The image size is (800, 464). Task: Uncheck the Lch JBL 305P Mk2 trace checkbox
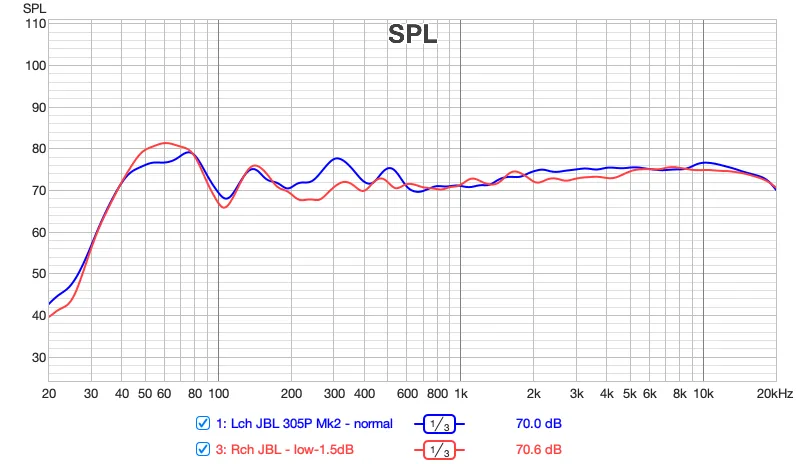[x=203, y=423]
